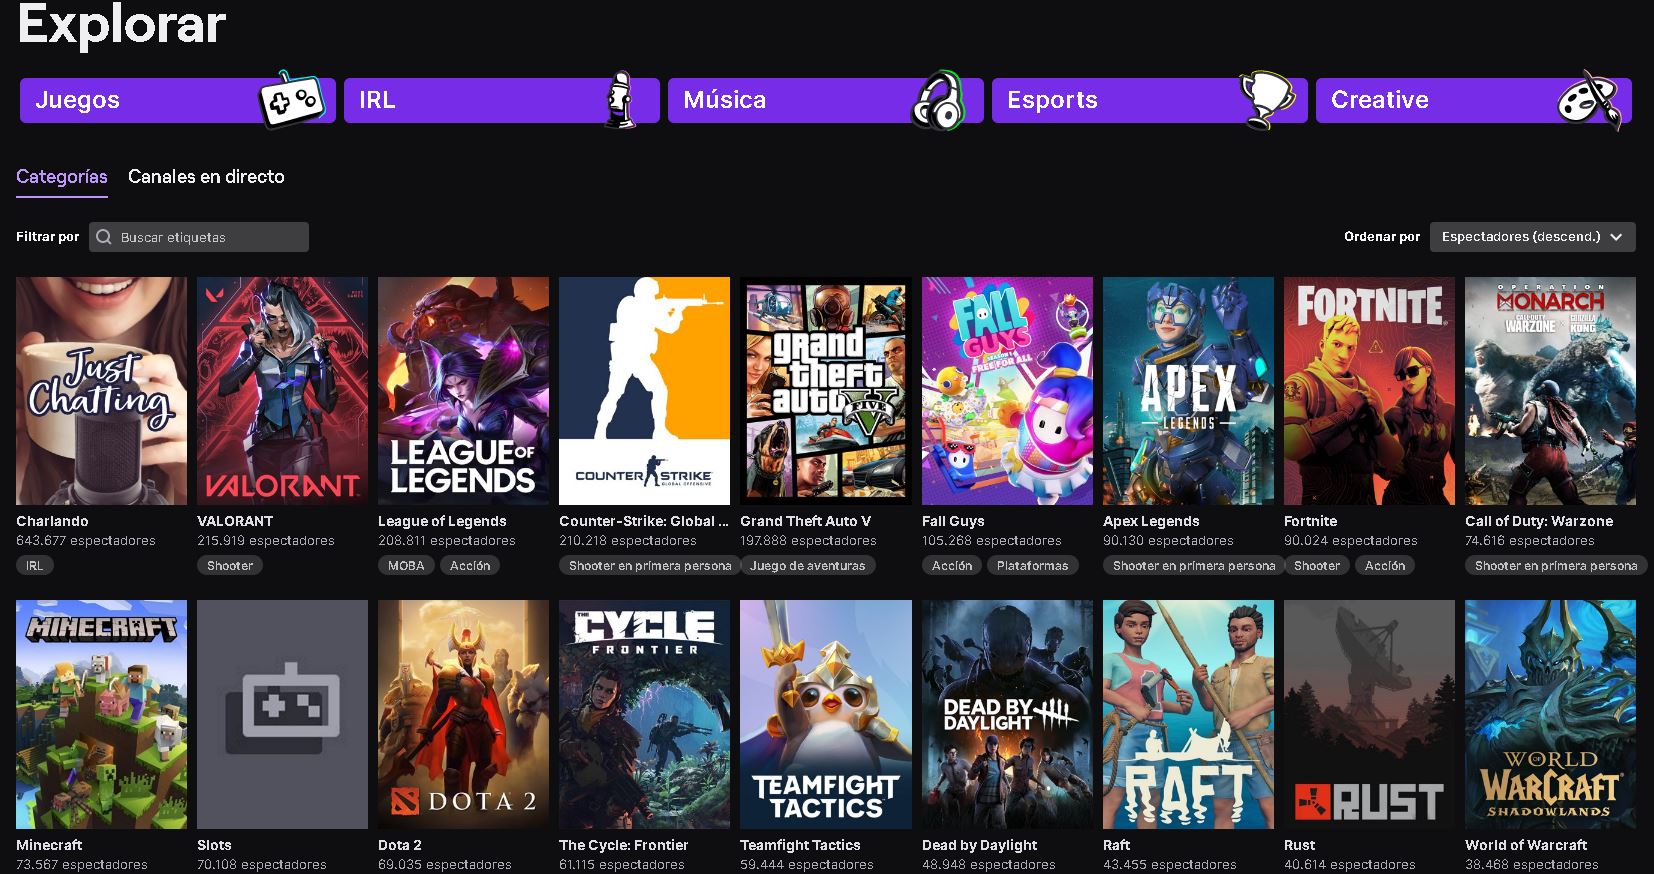Open the Call of Duty Warzone cover art
Viewport: 1654px width, 874px height.
click(x=1550, y=391)
